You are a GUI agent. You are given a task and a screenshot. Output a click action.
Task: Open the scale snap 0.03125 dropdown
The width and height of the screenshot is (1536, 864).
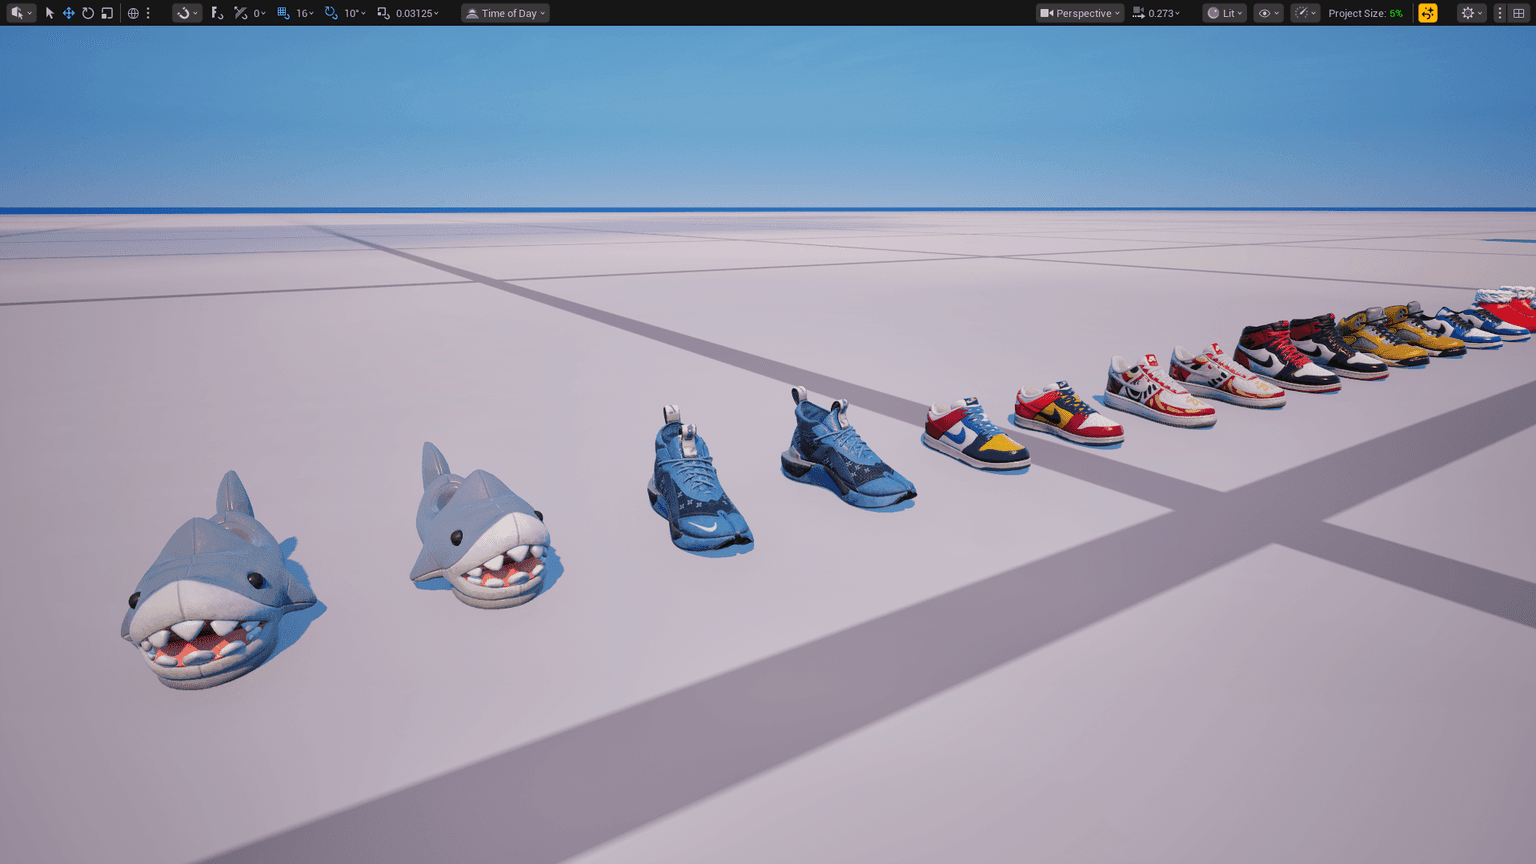click(417, 13)
